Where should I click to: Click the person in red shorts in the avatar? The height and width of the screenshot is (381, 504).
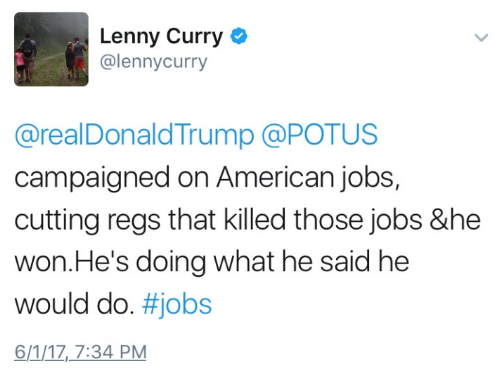pos(80,57)
